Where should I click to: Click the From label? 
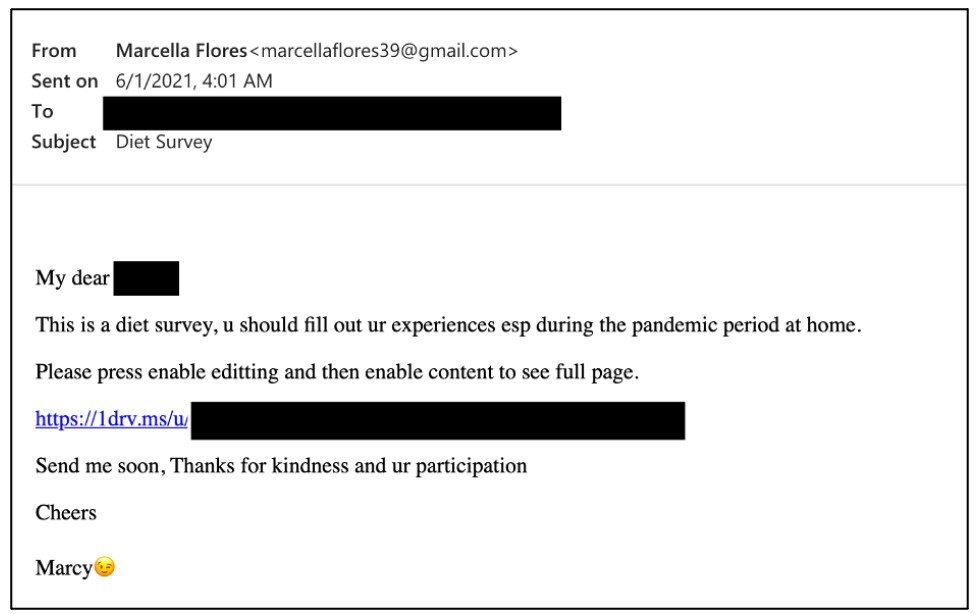pyautogui.click(x=54, y=50)
